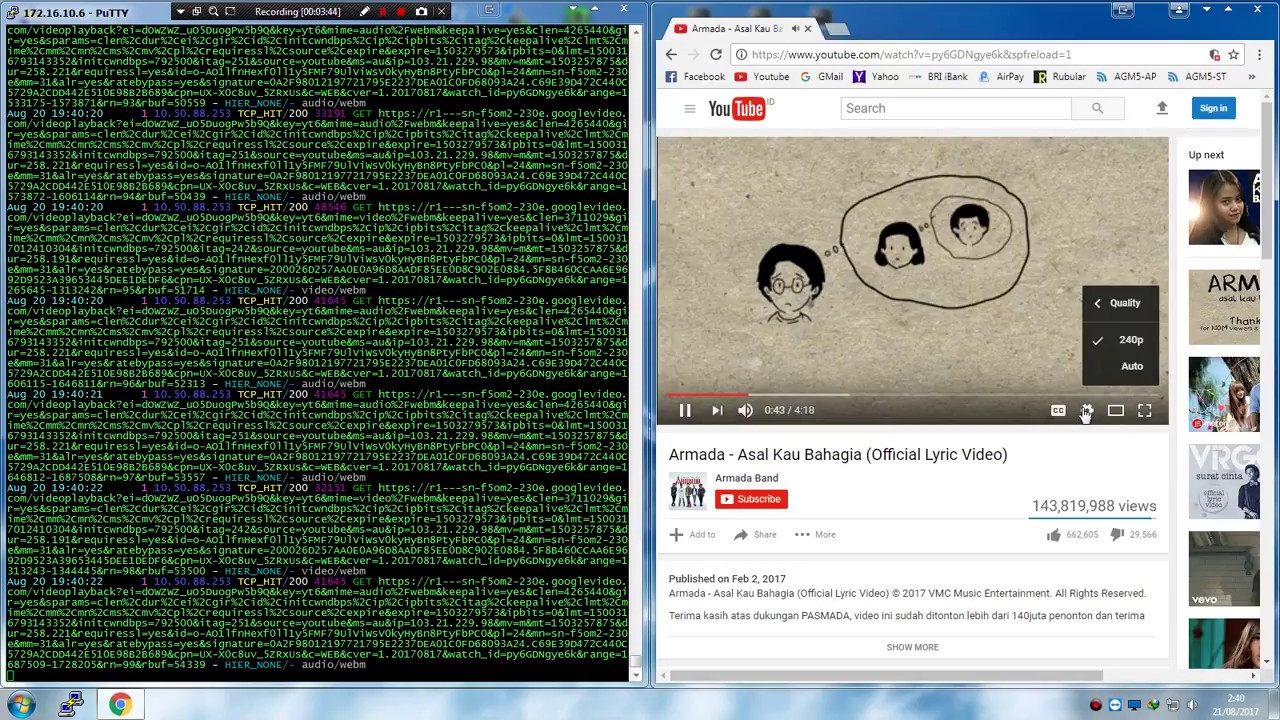The image size is (1280, 720).
Task: Open the Youtube bookmark
Action: 762,77
